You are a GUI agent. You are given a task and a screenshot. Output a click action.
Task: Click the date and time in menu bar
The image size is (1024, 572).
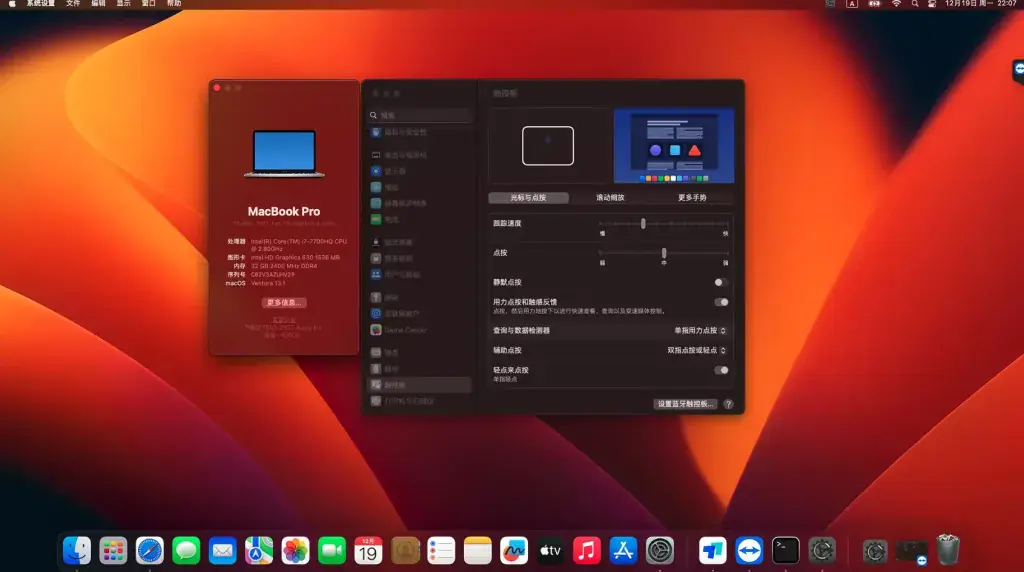[x=981, y=3]
